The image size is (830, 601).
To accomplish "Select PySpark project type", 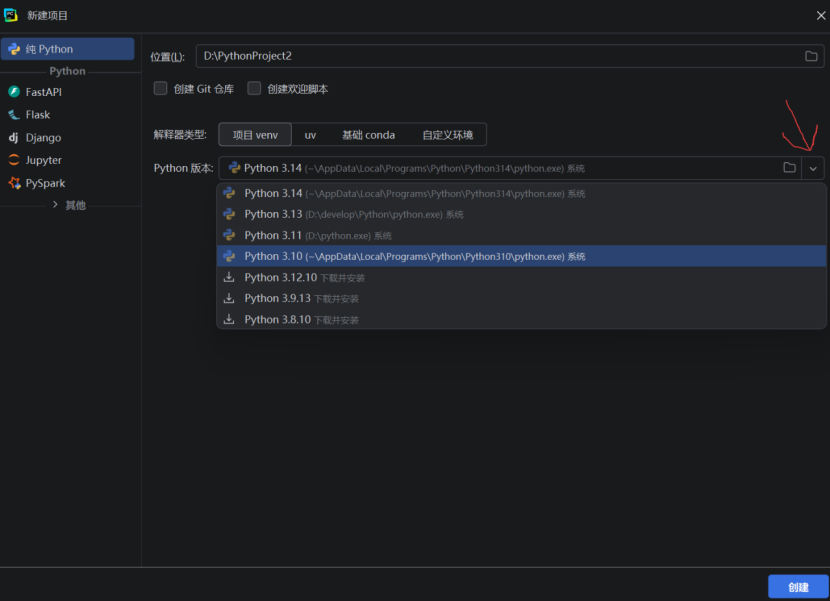I will click(x=67, y=183).
